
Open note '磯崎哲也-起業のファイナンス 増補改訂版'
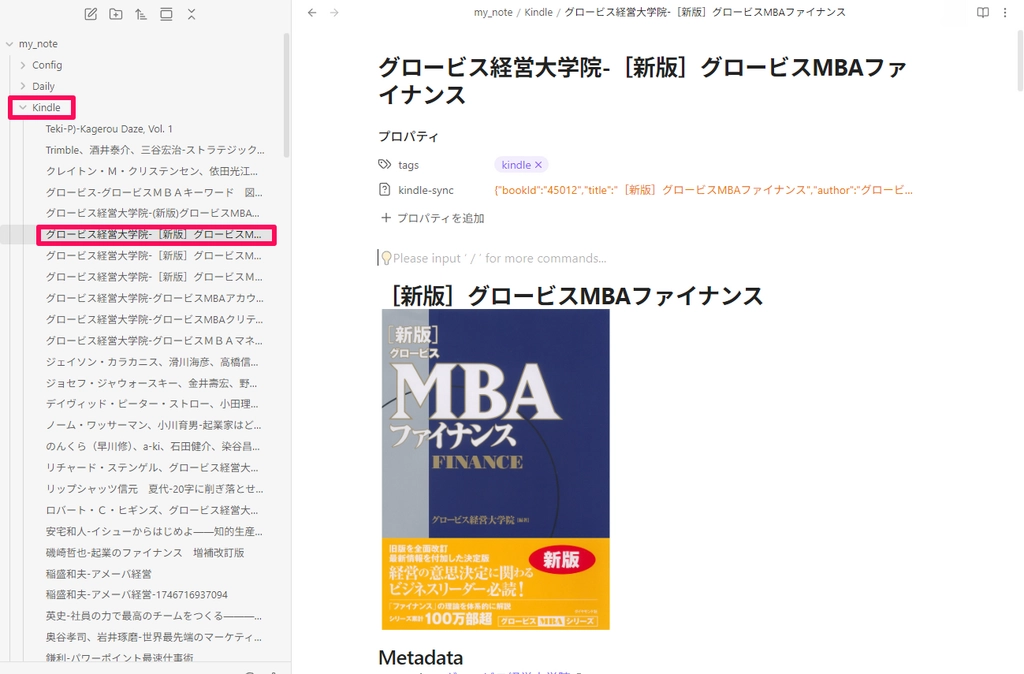[x=145, y=553]
